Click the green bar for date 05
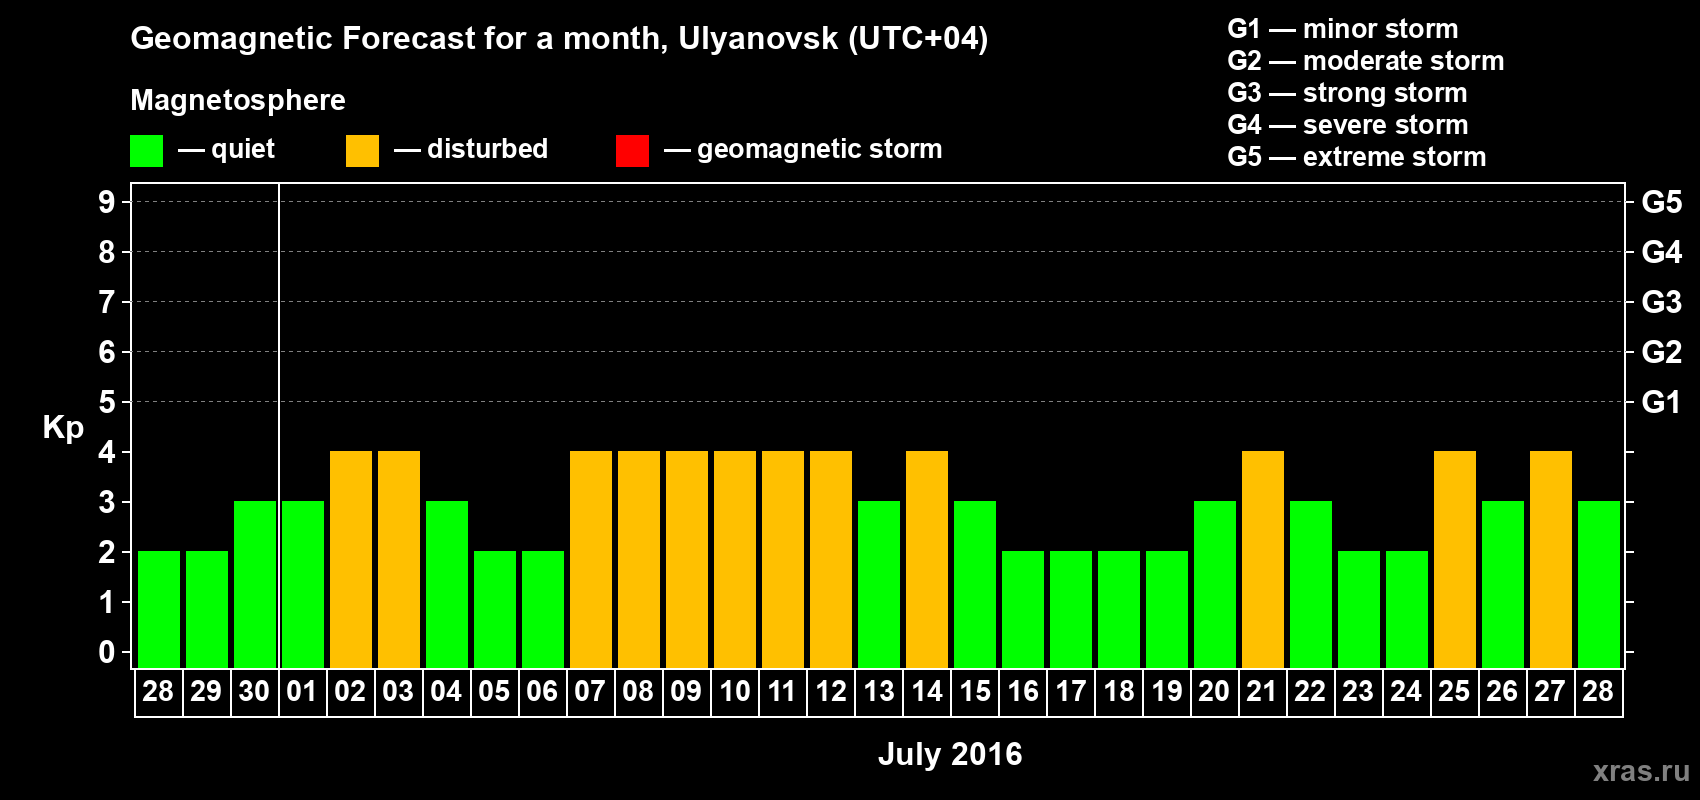 pos(495,609)
